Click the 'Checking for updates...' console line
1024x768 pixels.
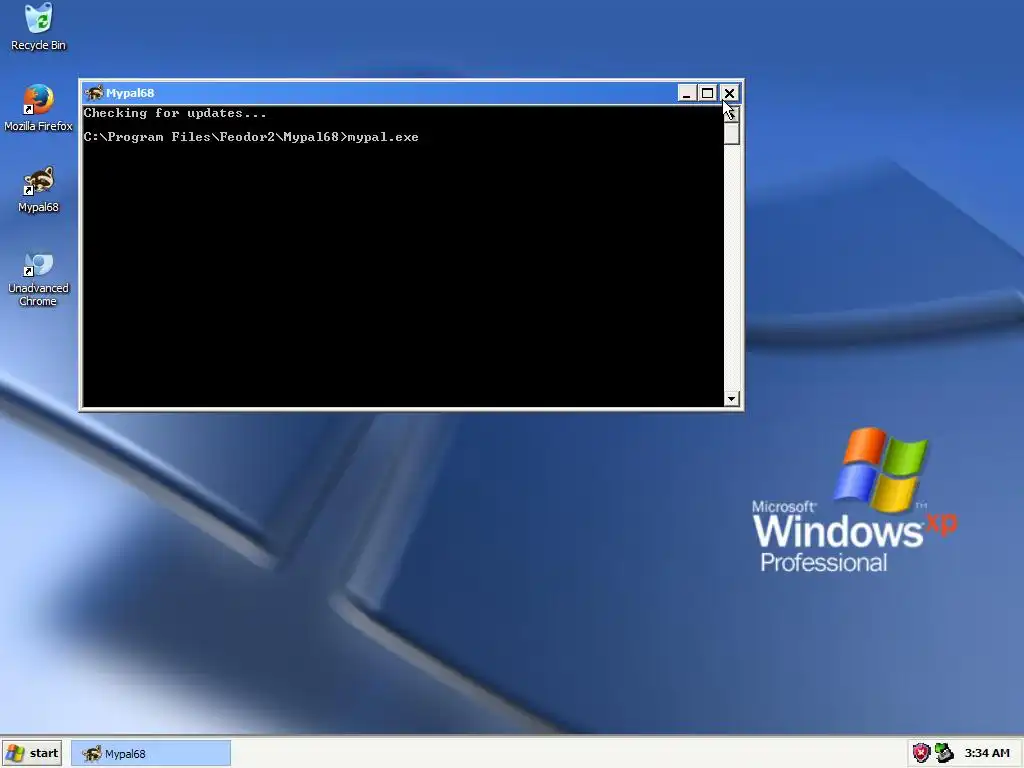coord(175,113)
